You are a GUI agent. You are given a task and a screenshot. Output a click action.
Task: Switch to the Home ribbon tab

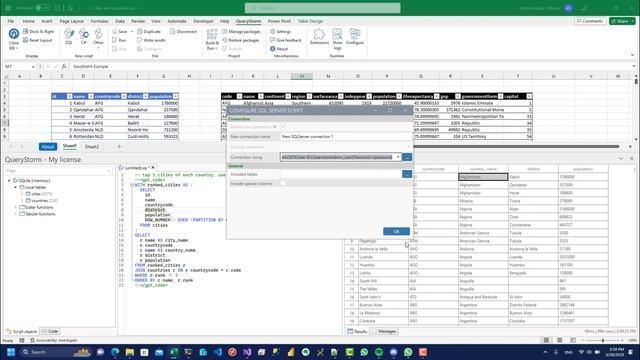pyautogui.click(x=29, y=21)
